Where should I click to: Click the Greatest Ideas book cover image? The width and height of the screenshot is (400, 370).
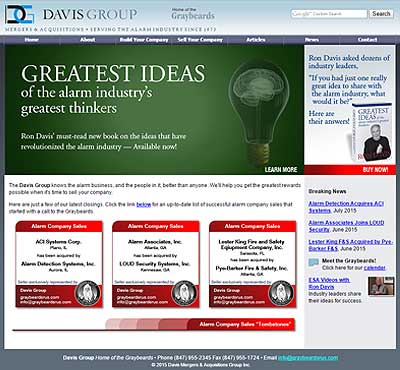pos(372,133)
